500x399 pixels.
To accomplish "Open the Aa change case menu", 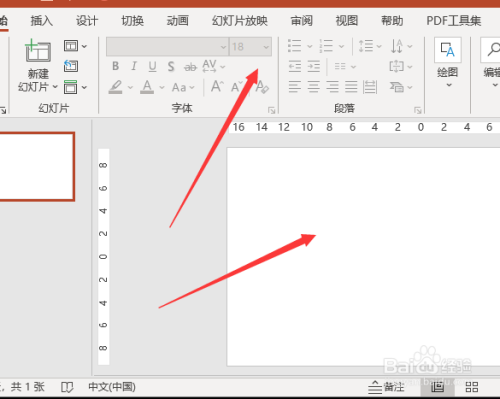I will tap(183, 88).
